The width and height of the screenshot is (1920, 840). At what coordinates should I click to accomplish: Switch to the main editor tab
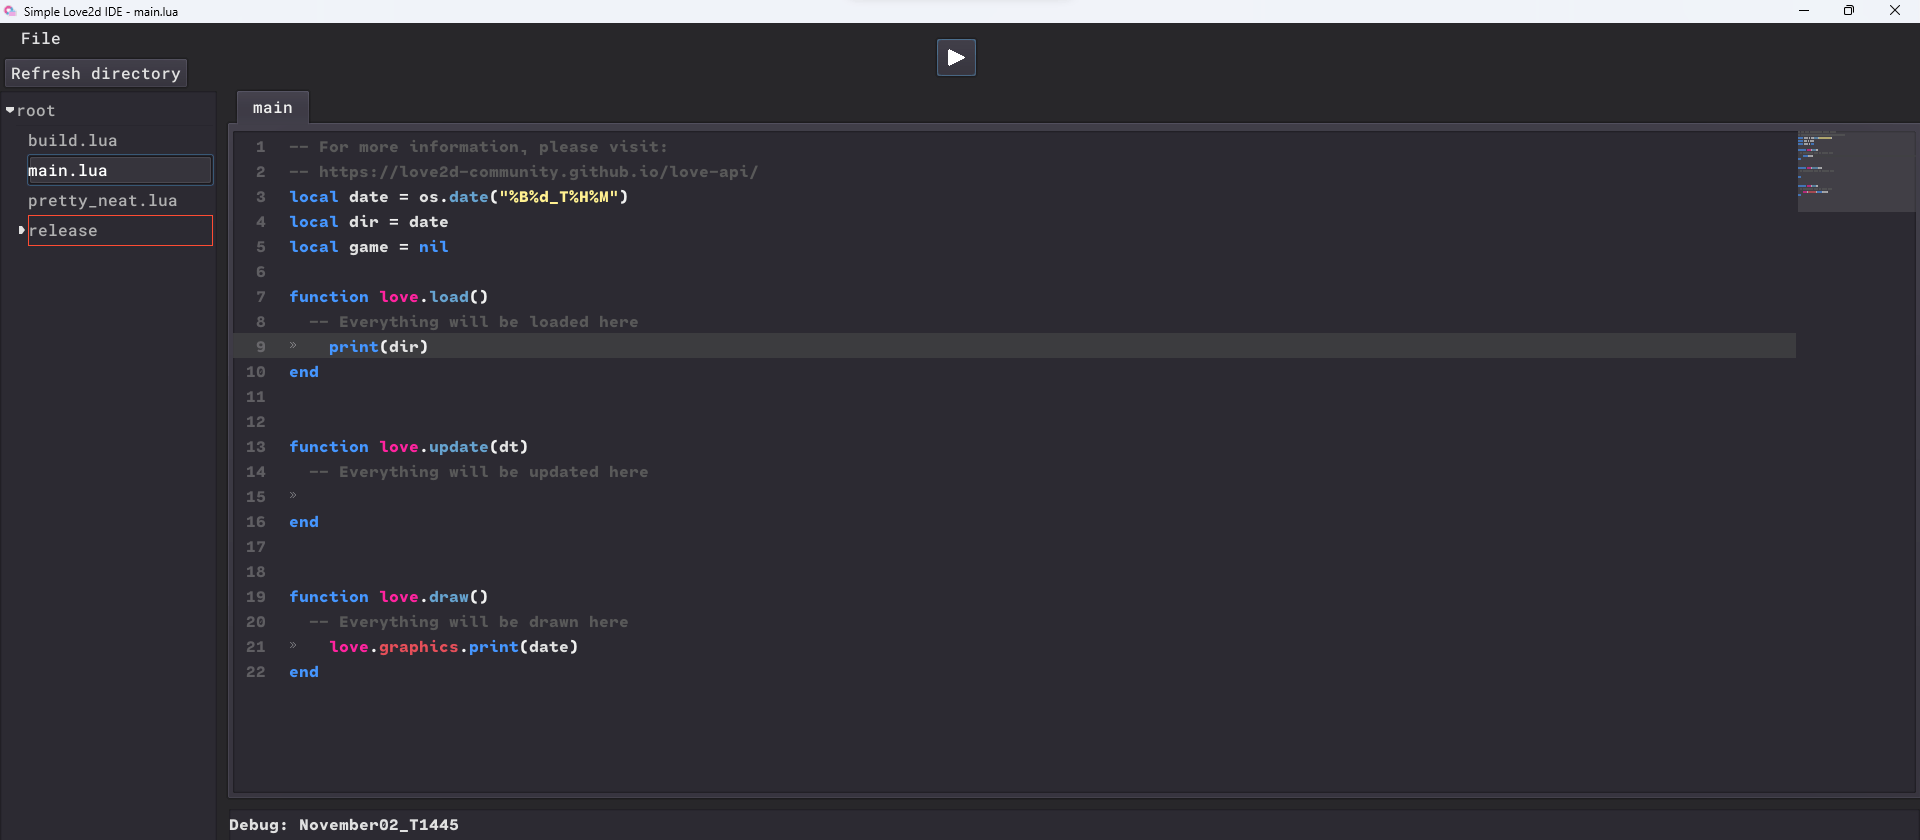[273, 108]
